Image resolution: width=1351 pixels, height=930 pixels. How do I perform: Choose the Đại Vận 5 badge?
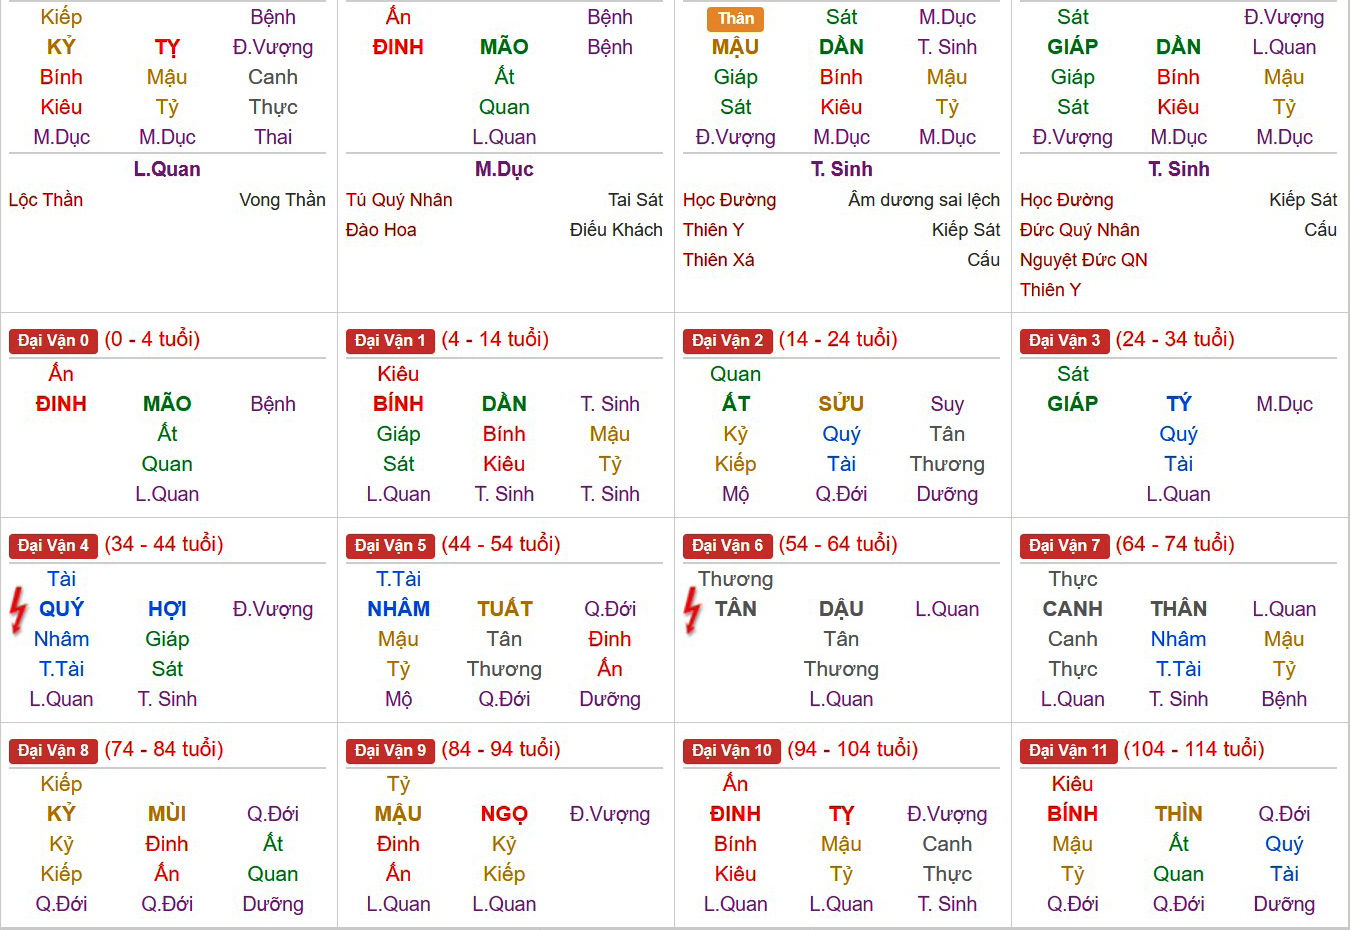(x=390, y=546)
